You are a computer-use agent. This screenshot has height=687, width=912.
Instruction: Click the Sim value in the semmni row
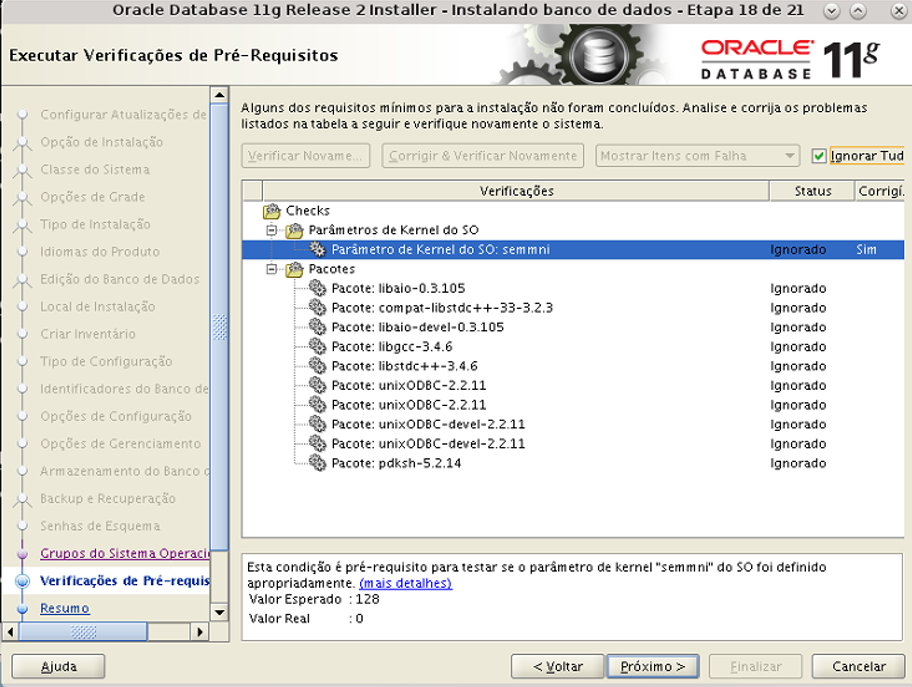point(866,250)
